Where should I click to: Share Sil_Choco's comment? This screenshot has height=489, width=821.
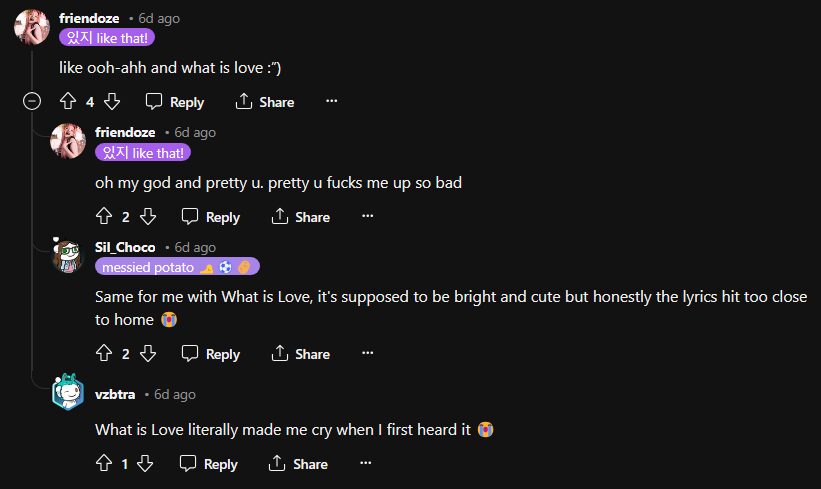pos(301,353)
